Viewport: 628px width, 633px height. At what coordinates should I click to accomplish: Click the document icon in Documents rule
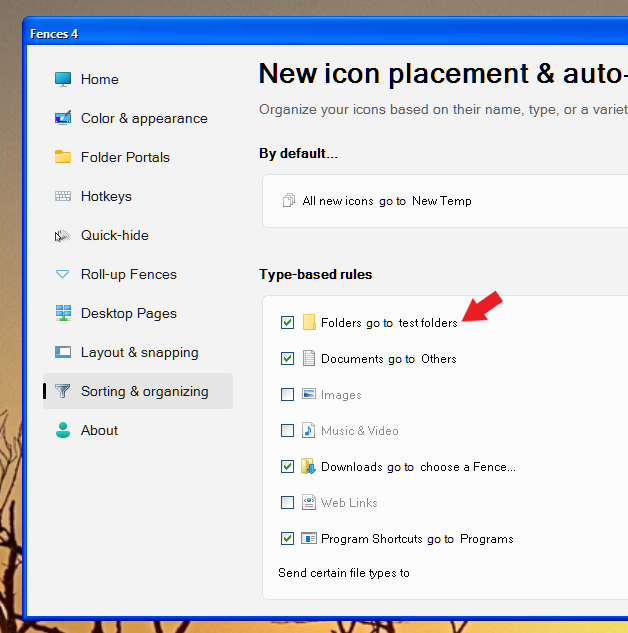click(x=309, y=358)
